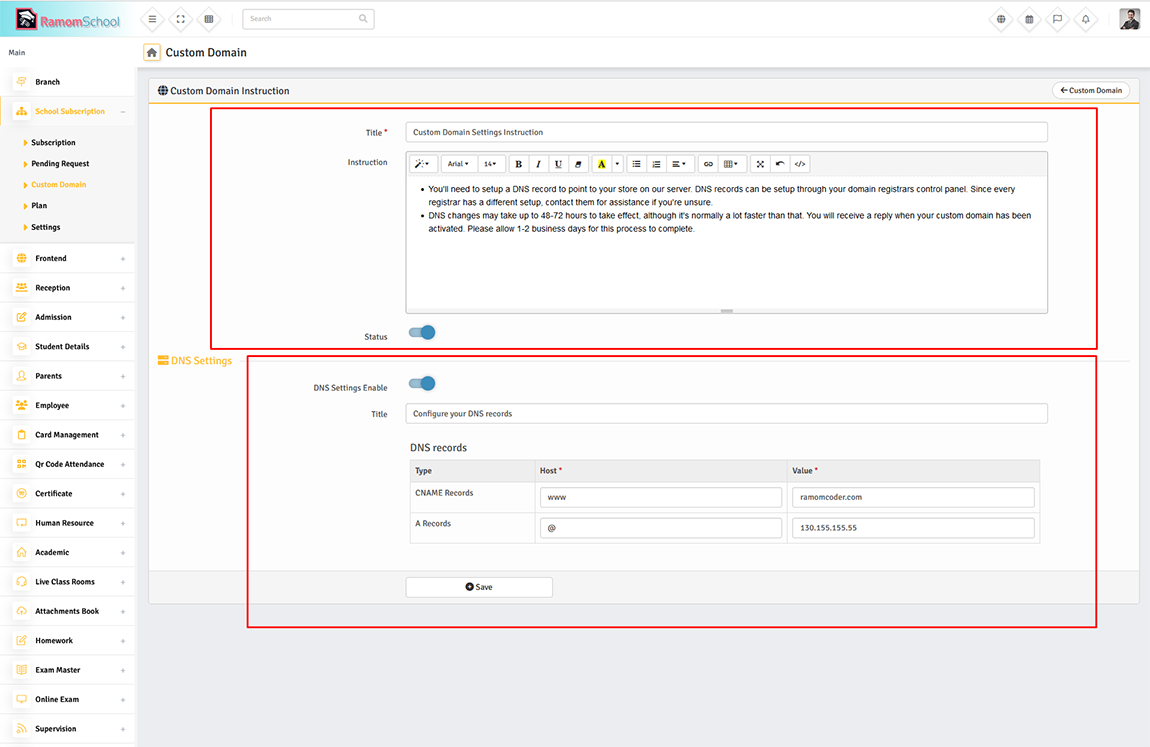This screenshot has width=1150, height=747.
Task: Click the undo icon in editor
Action: click(x=780, y=164)
